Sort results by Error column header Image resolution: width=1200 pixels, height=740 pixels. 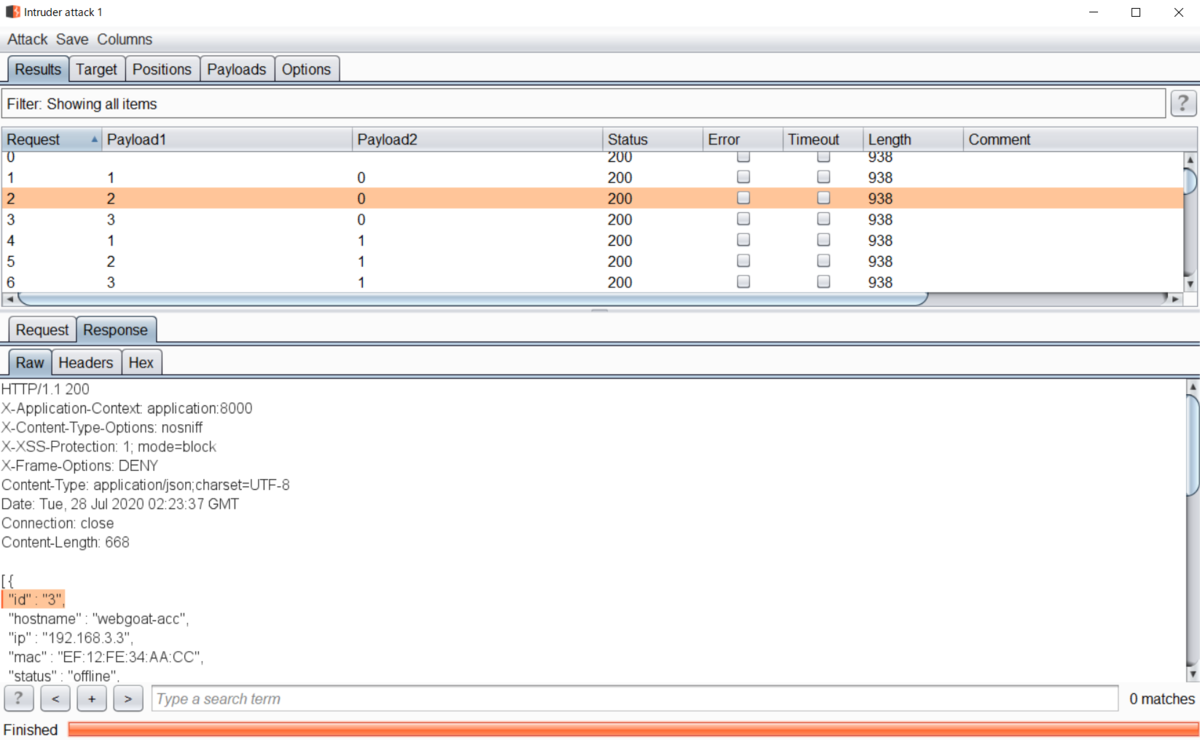tap(742, 139)
